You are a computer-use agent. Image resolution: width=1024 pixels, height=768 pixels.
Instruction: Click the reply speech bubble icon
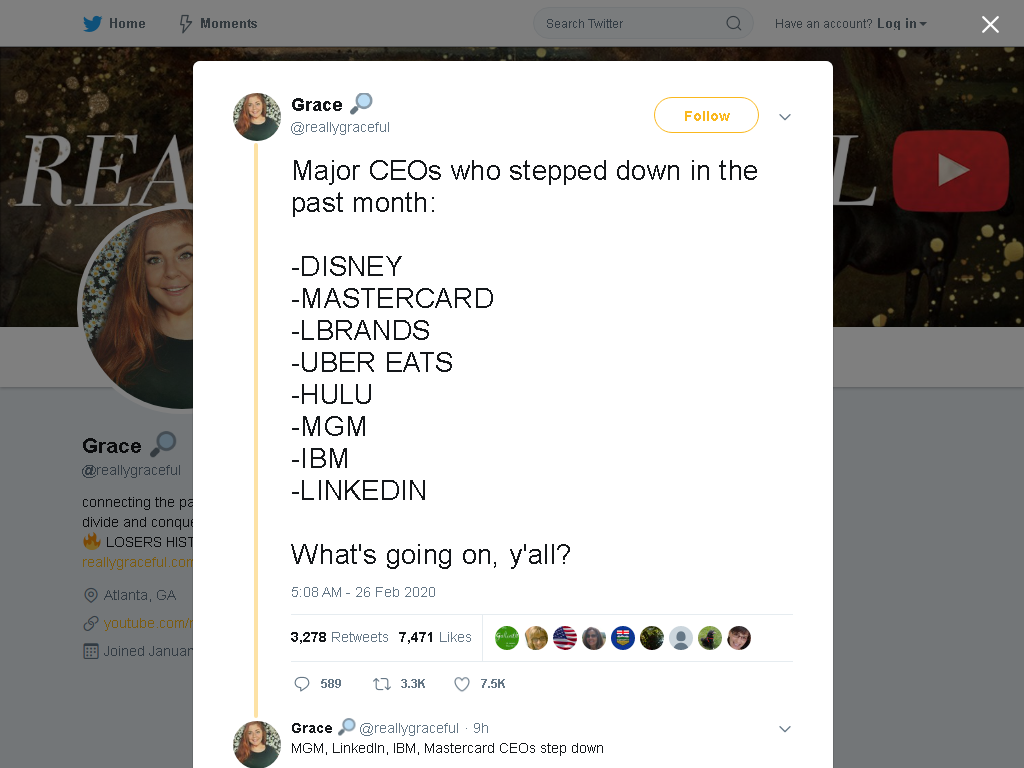302,684
